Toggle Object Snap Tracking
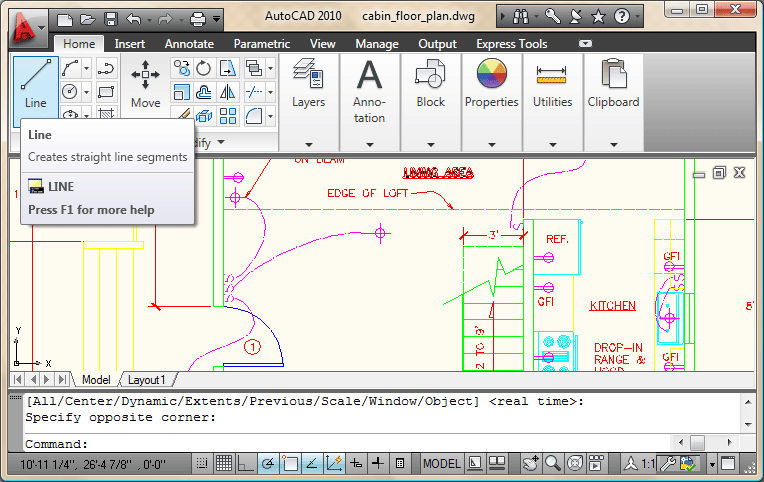 point(312,463)
